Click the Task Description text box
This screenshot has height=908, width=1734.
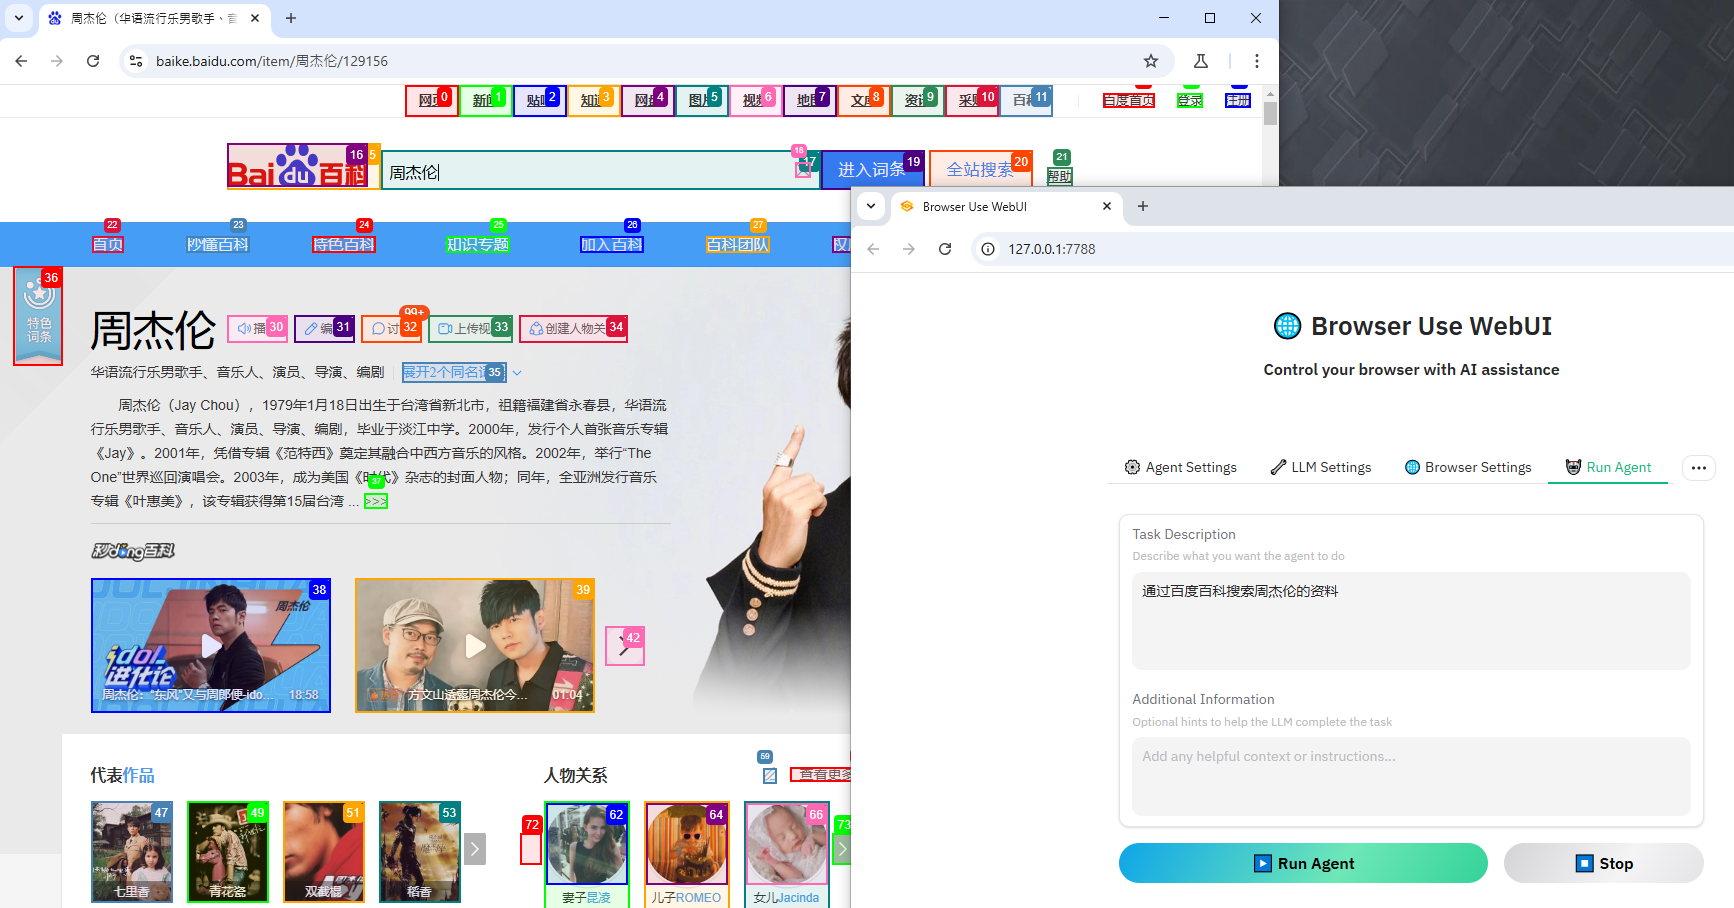pyautogui.click(x=1411, y=620)
